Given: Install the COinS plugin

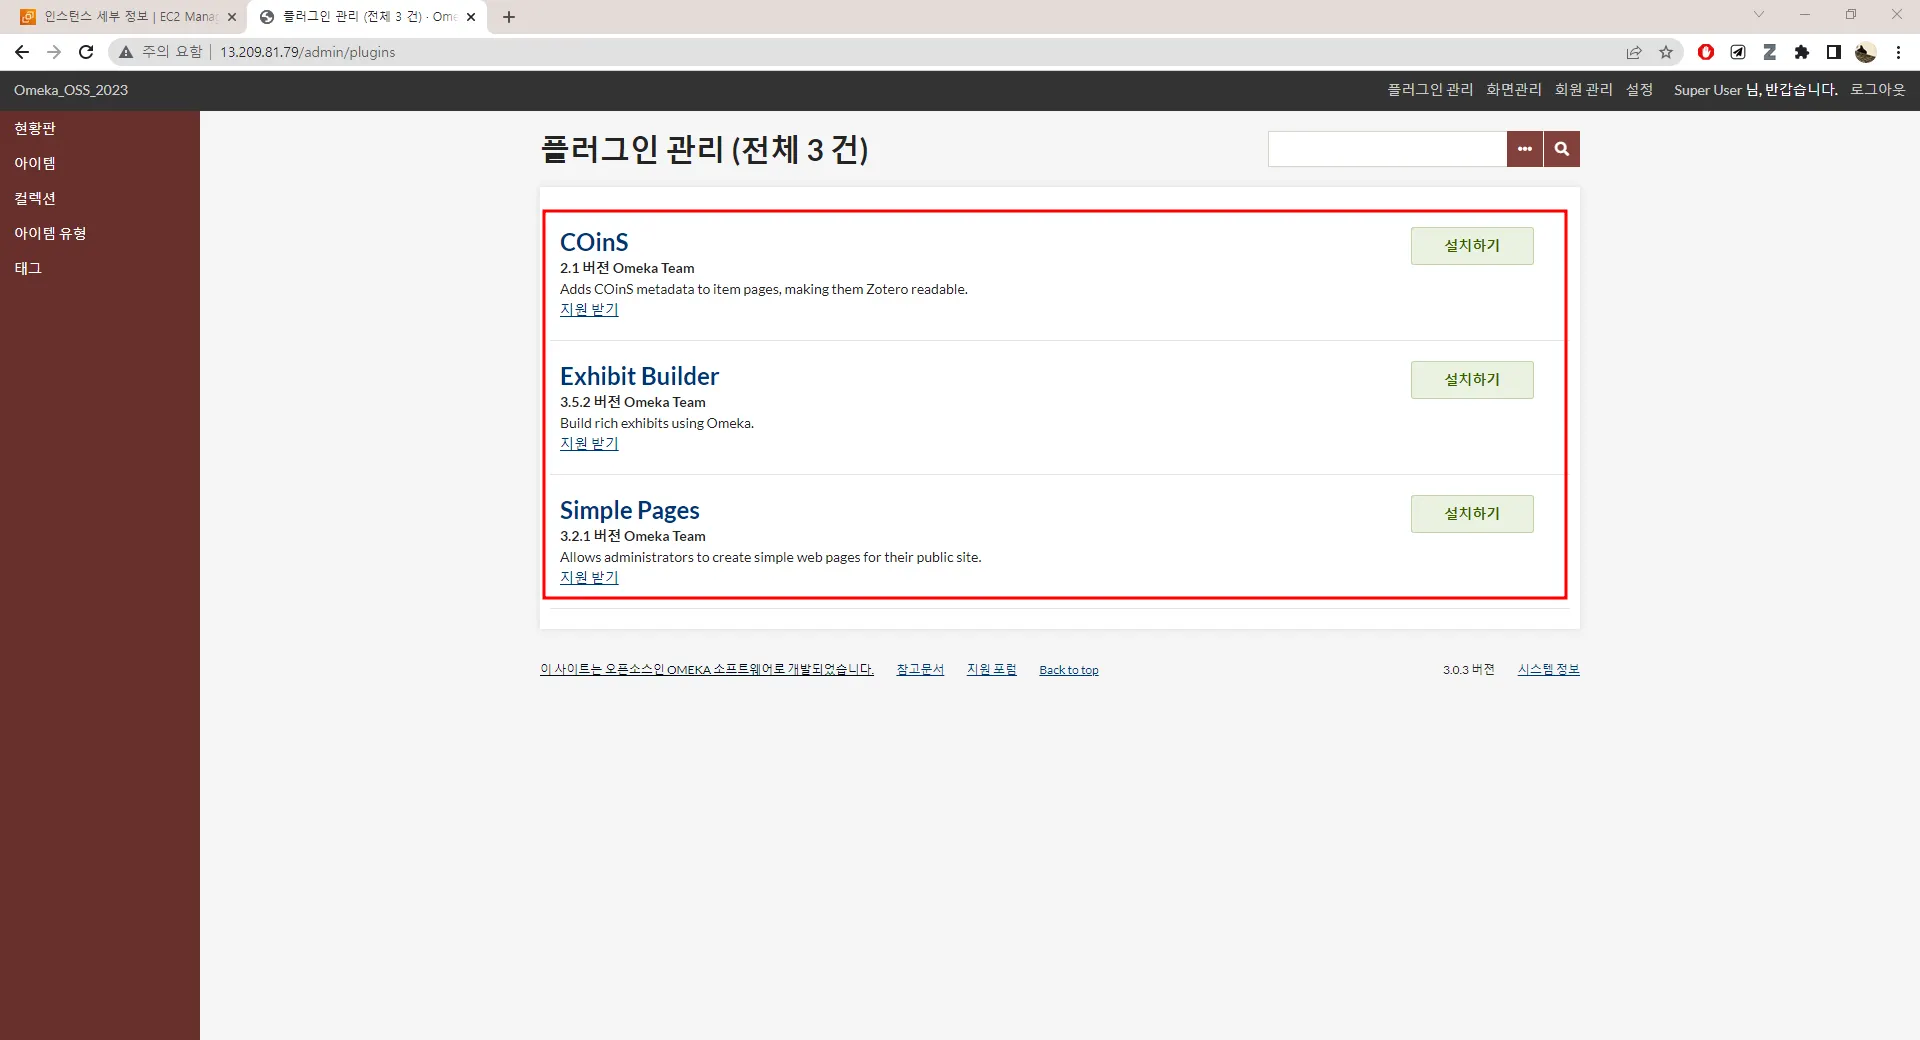Looking at the screenshot, I should 1472,246.
